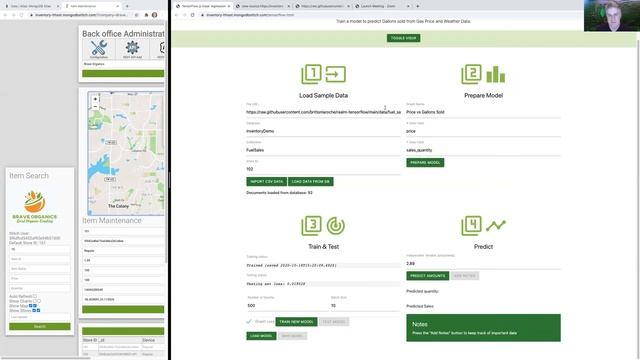Click the TOGGLE VIEW button

click(x=404, y=38)
